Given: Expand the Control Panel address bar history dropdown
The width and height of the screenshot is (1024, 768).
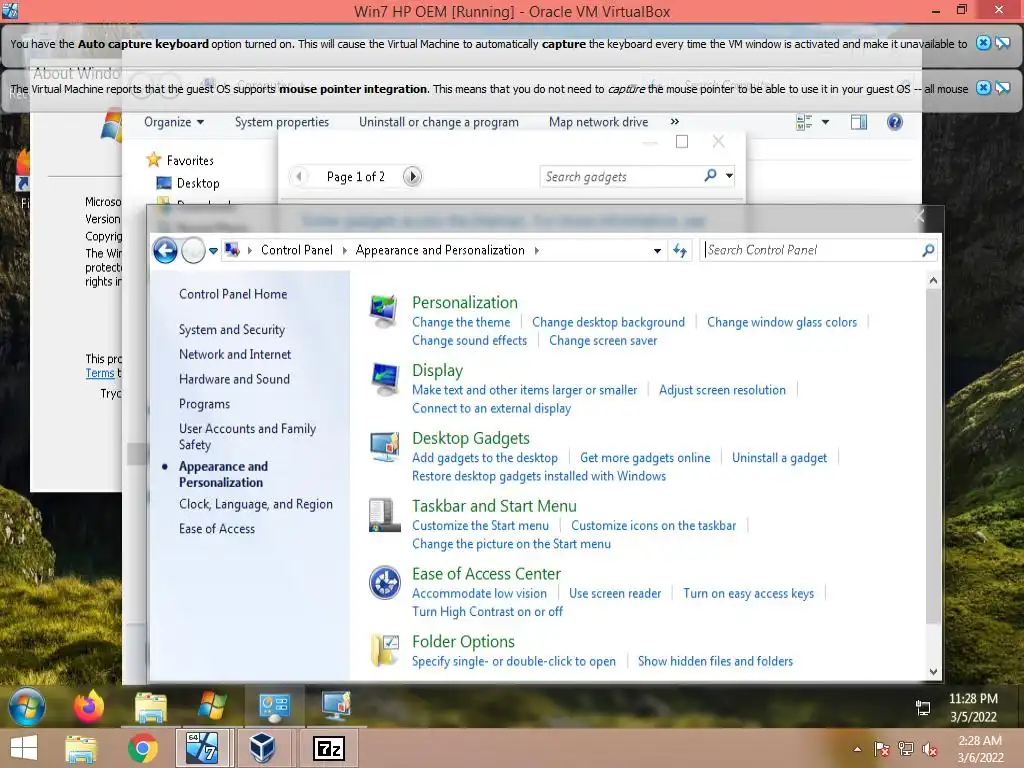Looking at the screenshot, I should tap(657, 251).
